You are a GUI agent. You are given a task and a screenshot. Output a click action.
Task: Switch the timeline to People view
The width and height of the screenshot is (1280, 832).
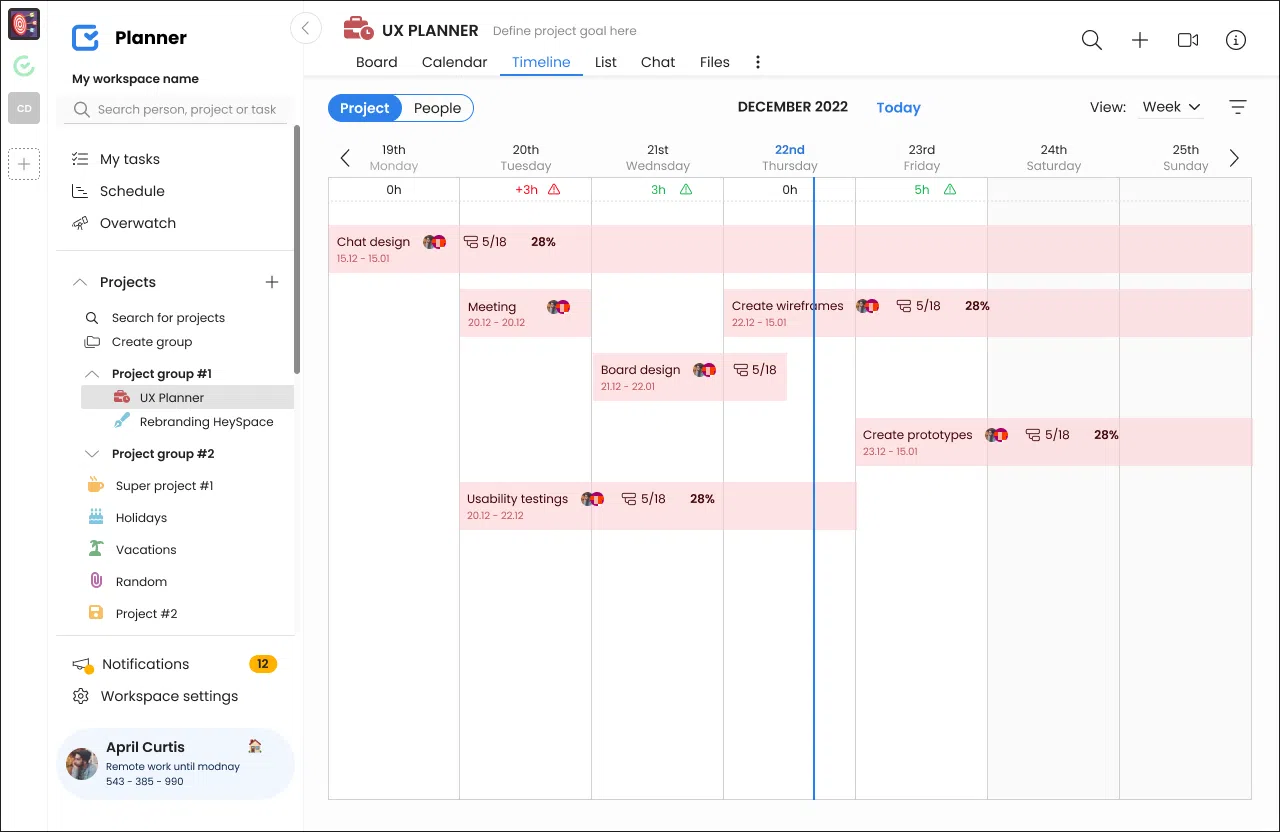(436, 108)
